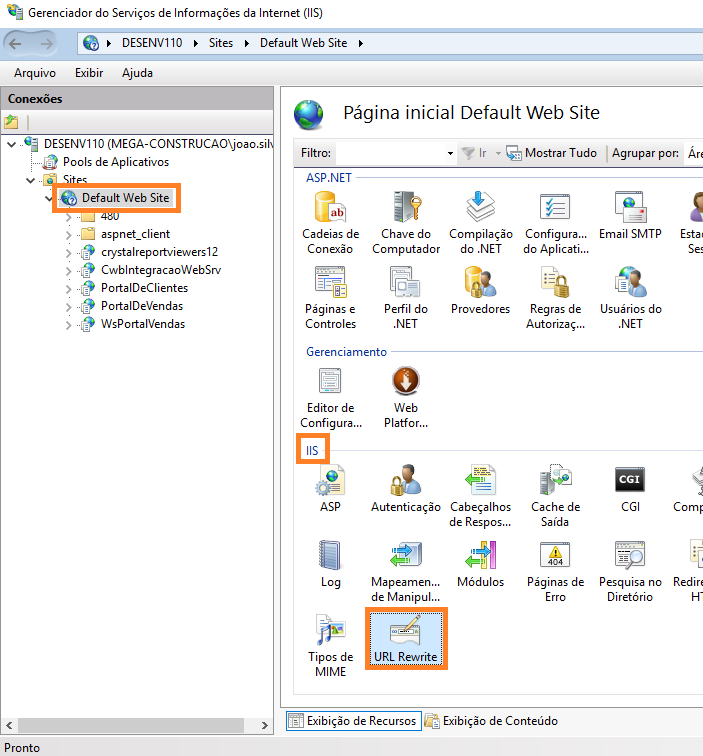Click inside the Filtro input field

pyautogui.click(x=390, y=154)
